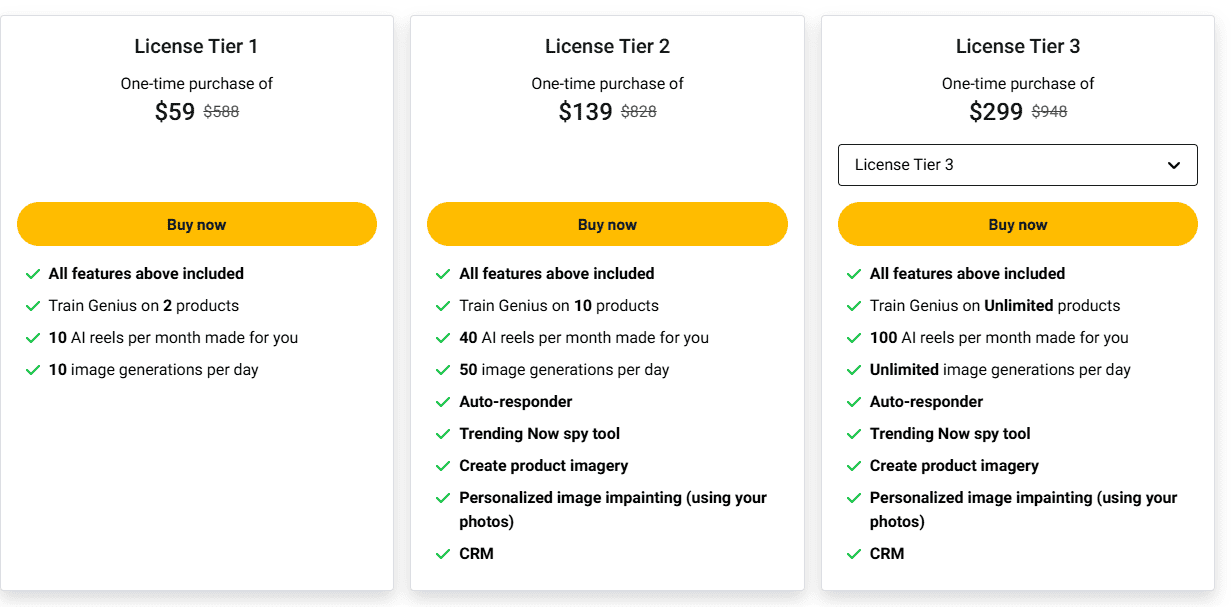Image resolution: width=1231 pixels, height=607 pixels.
Task: Click Buy now under License Tier 3
Action: click(x=1017, y=224)
